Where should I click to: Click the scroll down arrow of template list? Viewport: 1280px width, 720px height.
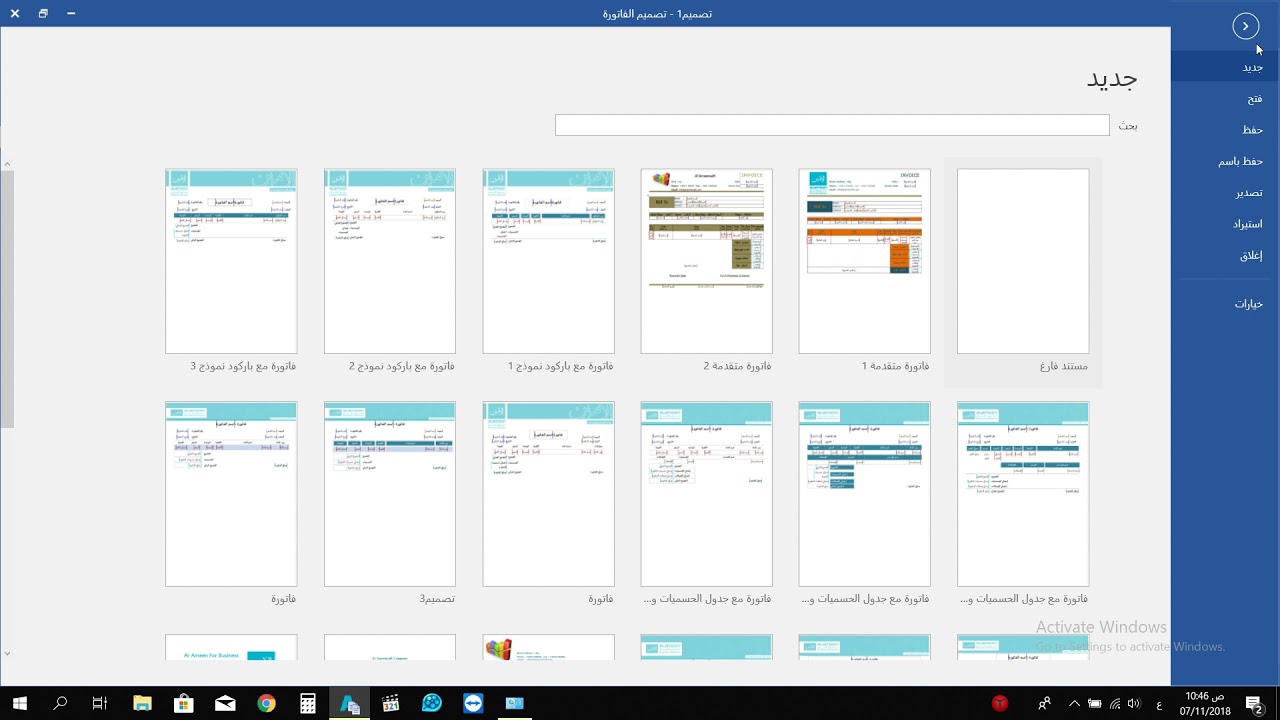coord(7,653)
